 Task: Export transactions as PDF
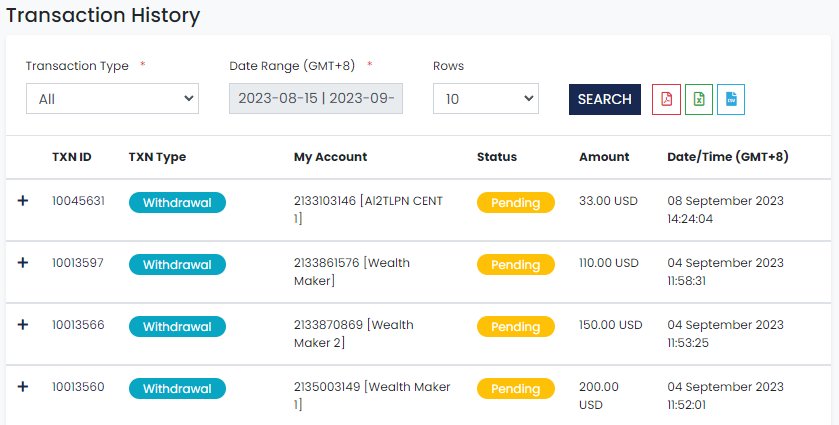click(666, 99)
